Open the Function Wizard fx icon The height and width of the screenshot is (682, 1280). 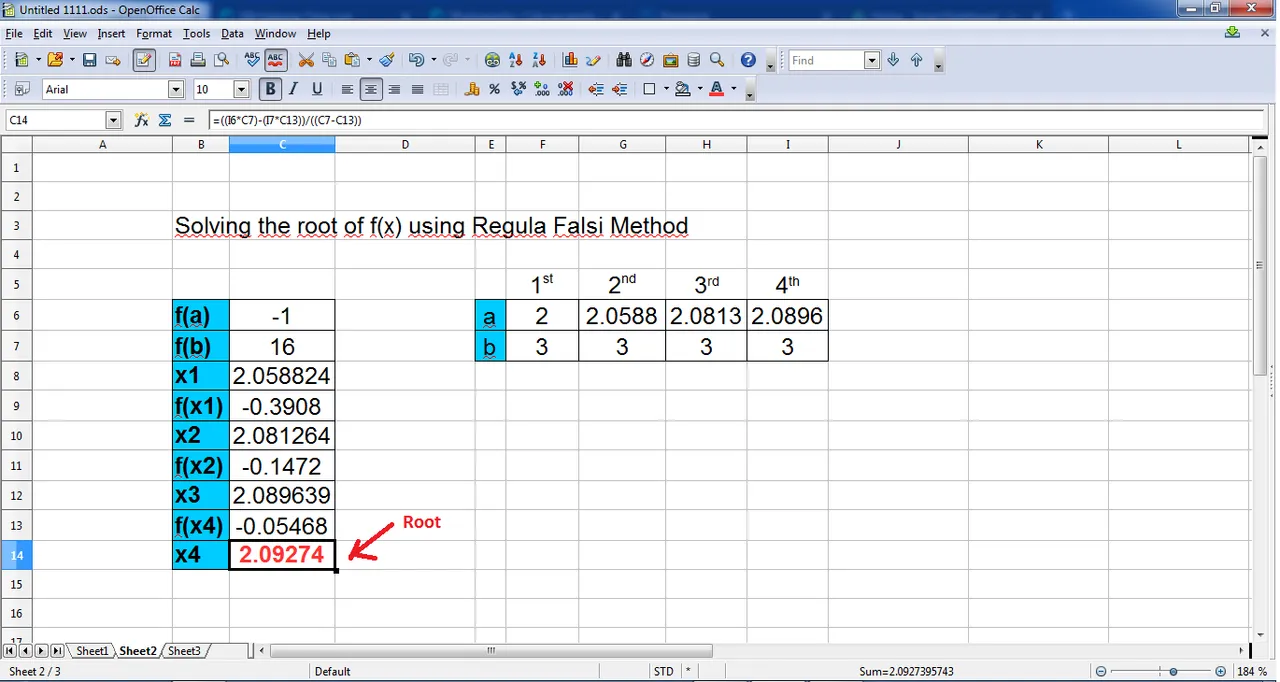point(141,120)
